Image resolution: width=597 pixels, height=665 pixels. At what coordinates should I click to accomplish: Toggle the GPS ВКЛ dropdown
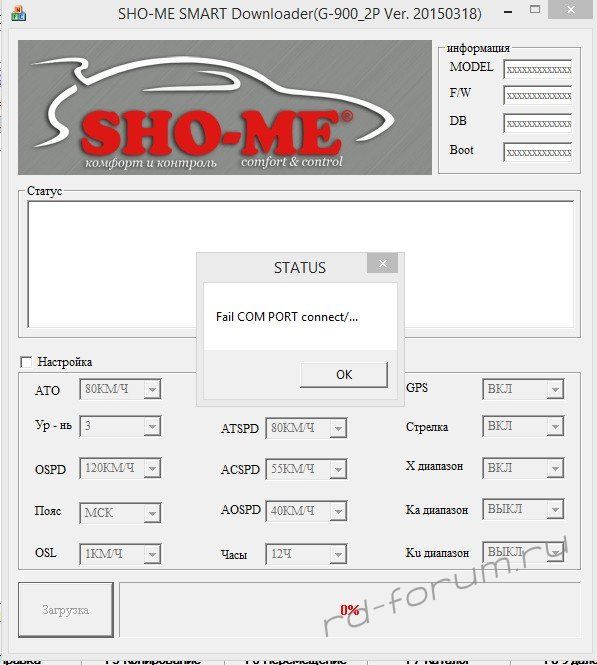(x=523, y=389)
